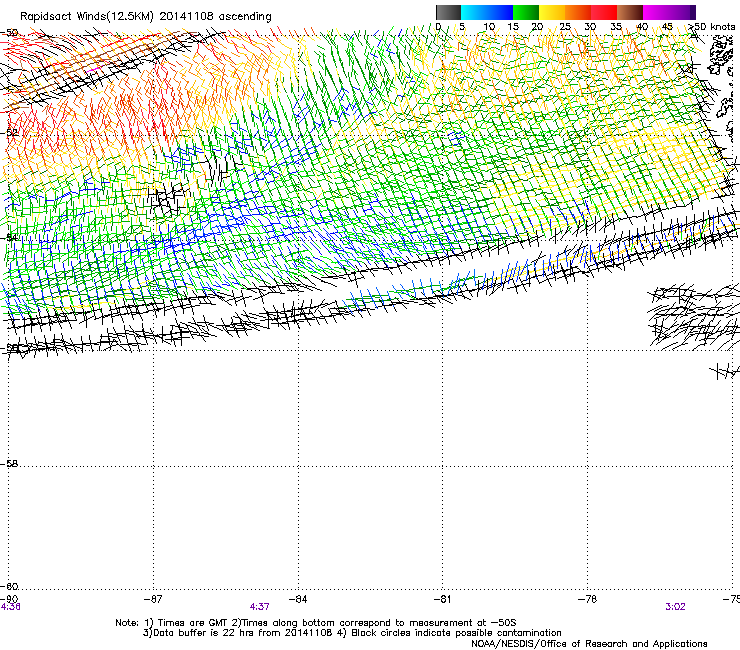Viewport: 740px width, 650px height.
Task: Click the '-58' latitude axis label
Action: pyautogui.click(x=10, y=464)
